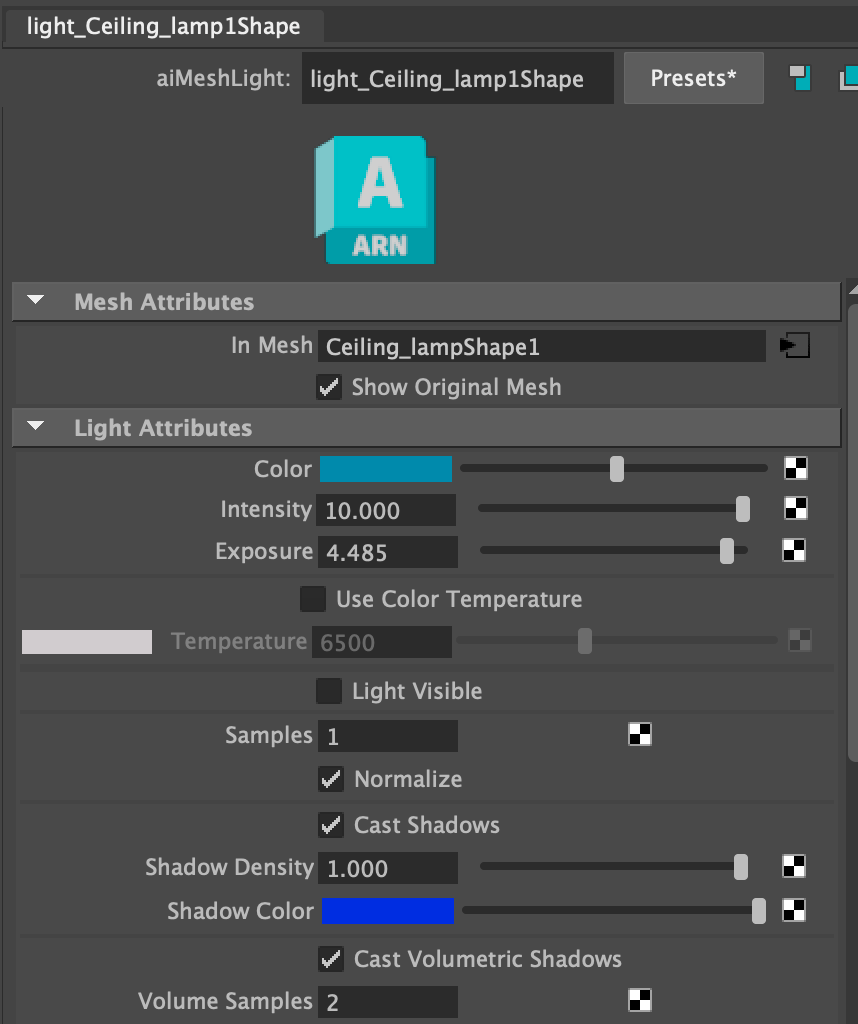Click the map icon beside Shadow Color
Image resolution: width=858 pixels, height=1024 pixels.
click(x=794, y=910)
